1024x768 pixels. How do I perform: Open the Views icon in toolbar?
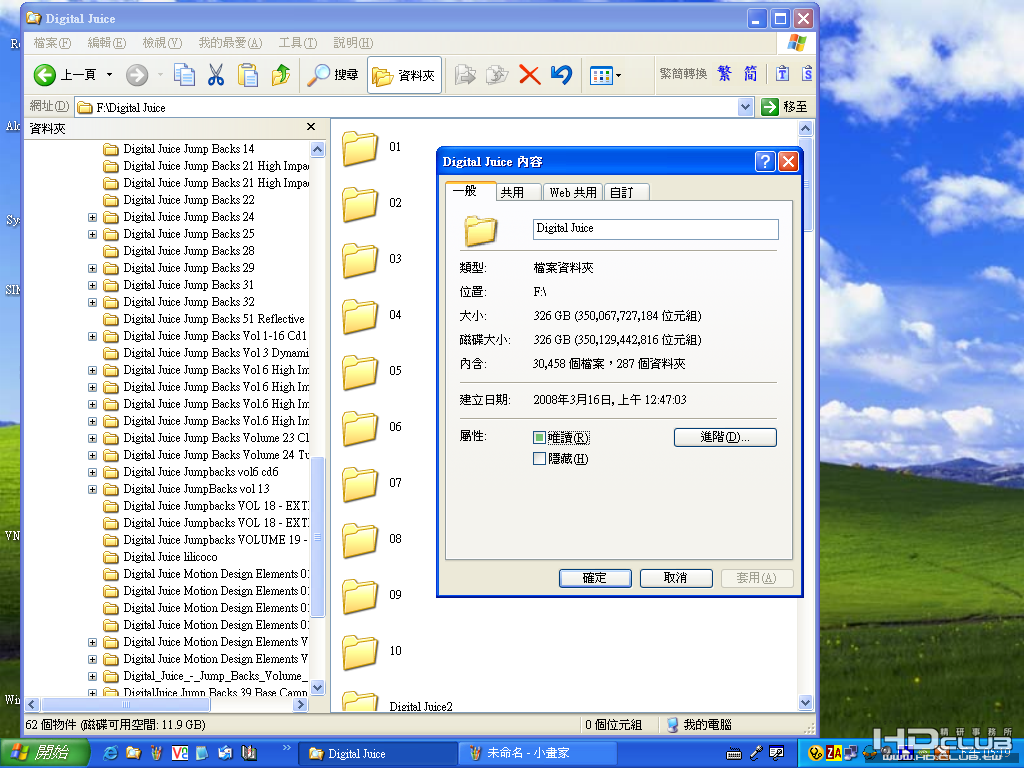[x=601, y=76]
